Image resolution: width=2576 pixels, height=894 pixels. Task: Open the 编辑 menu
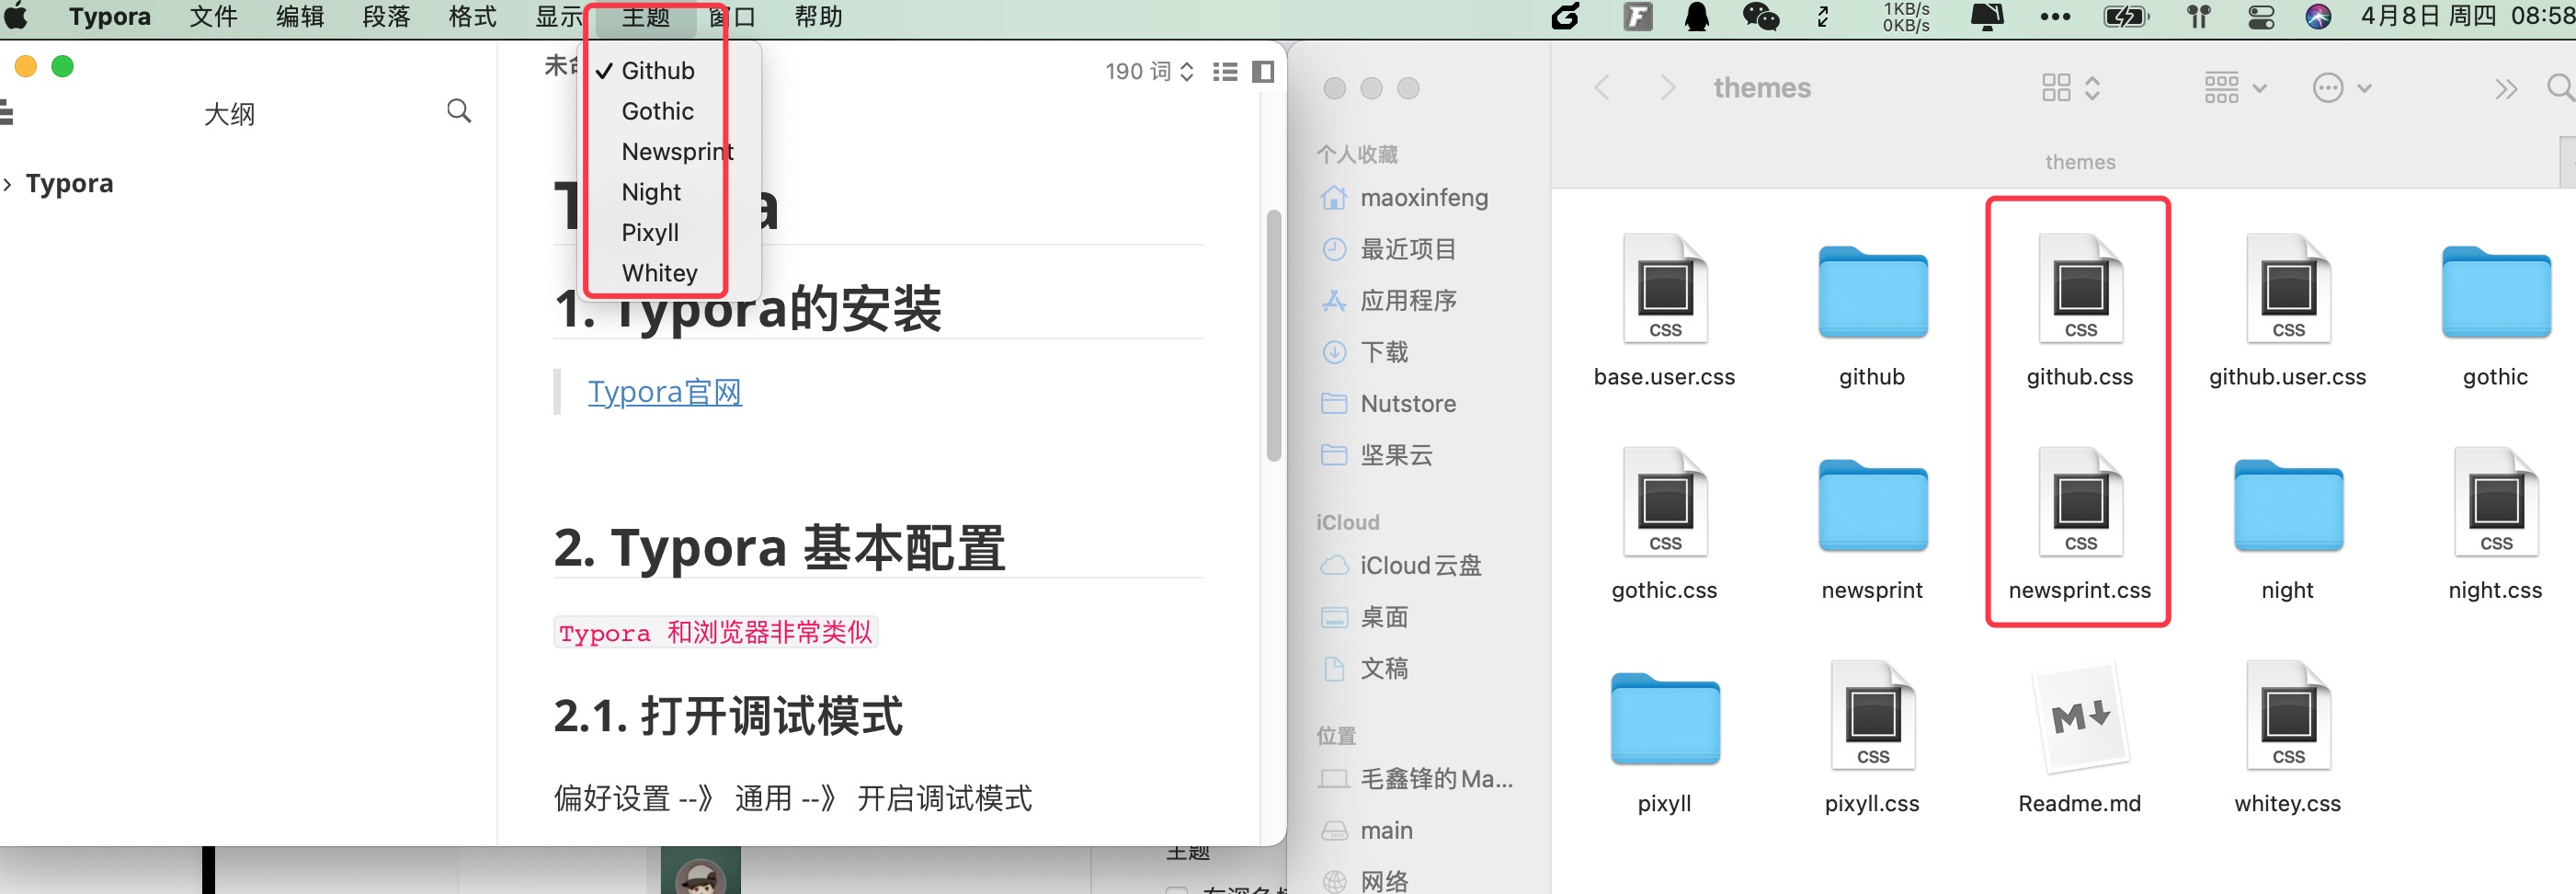300,17
